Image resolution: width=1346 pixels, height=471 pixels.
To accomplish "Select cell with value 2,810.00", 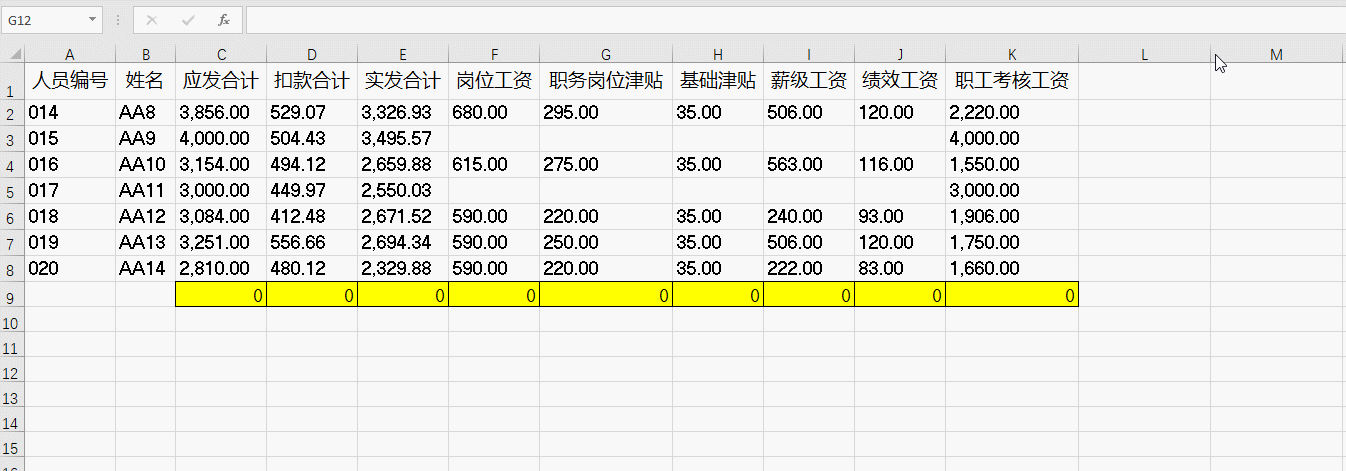I will 221,269.
